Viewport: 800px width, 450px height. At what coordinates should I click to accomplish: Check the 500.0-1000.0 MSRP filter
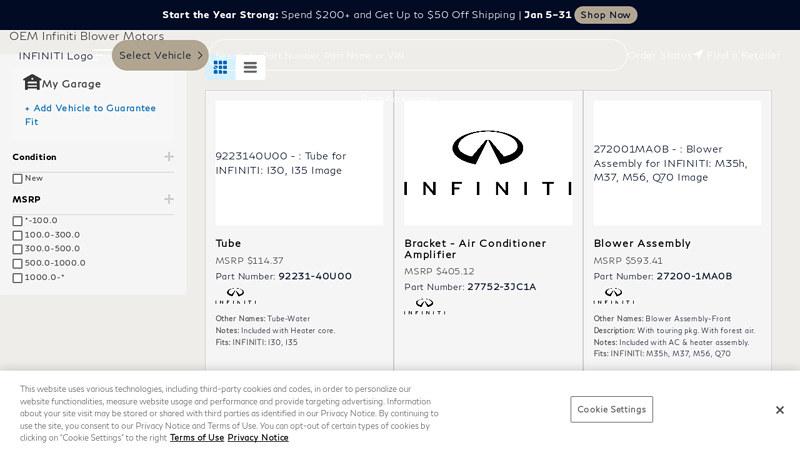coord(17,263)
